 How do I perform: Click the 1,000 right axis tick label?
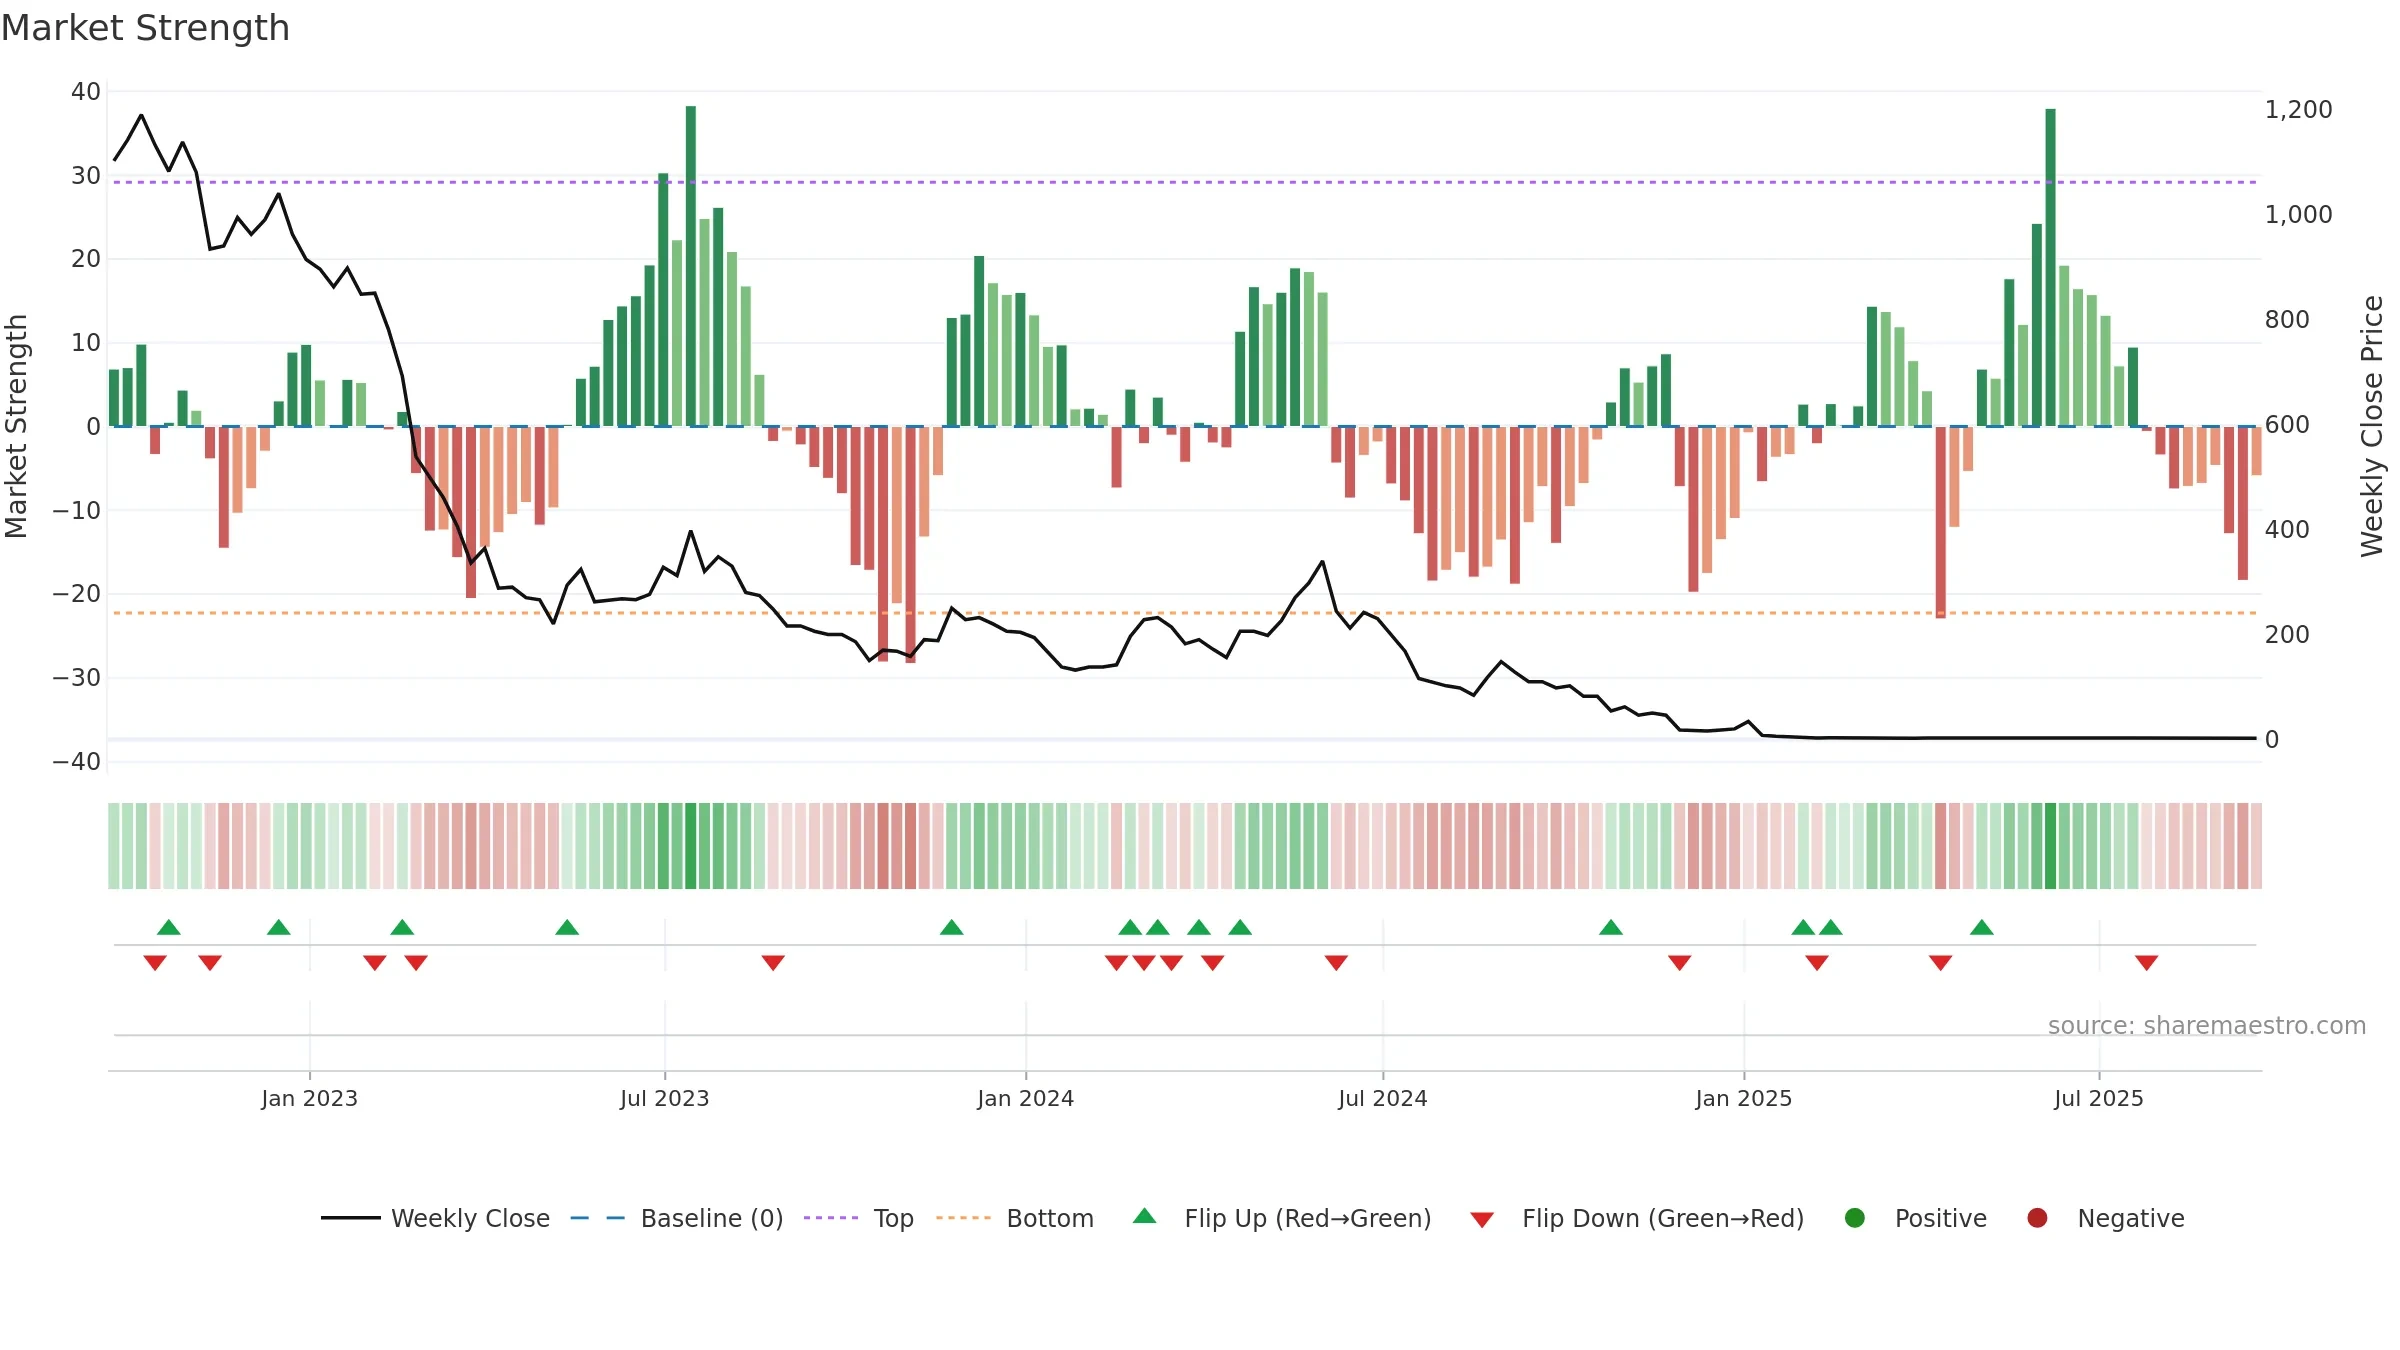point(2298,215)
